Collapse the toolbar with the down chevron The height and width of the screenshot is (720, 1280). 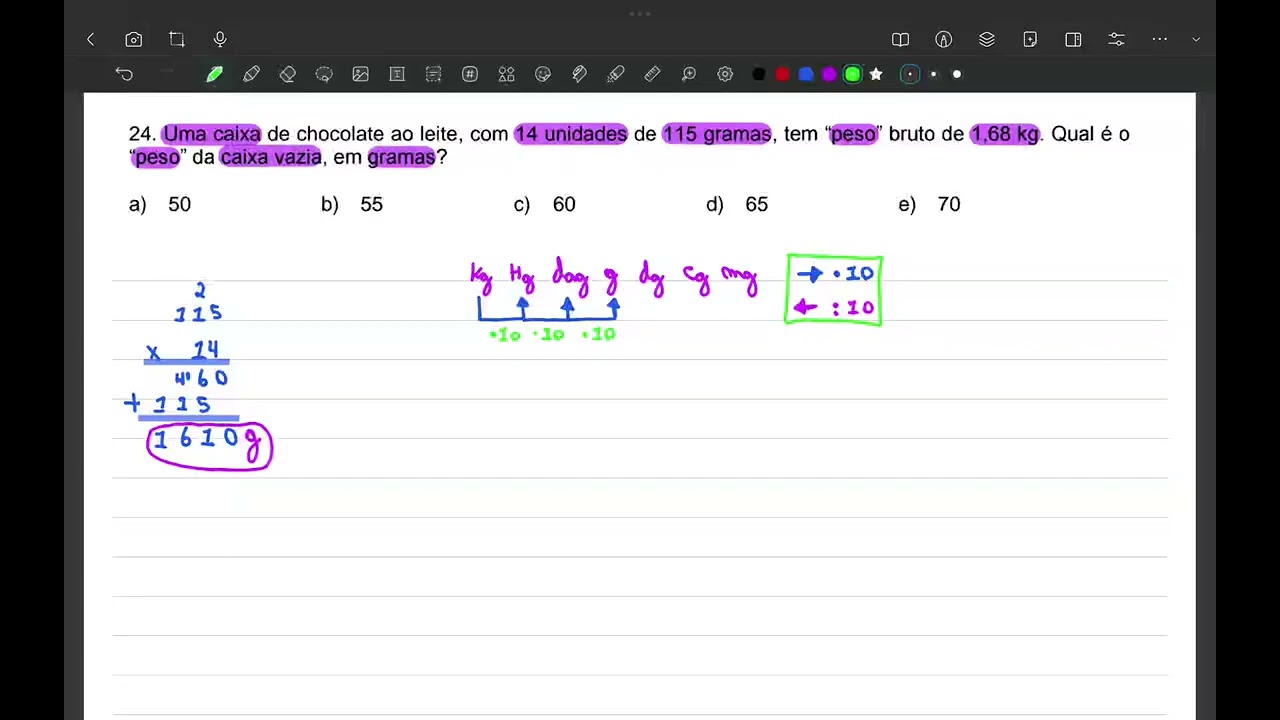(1196, 40)
